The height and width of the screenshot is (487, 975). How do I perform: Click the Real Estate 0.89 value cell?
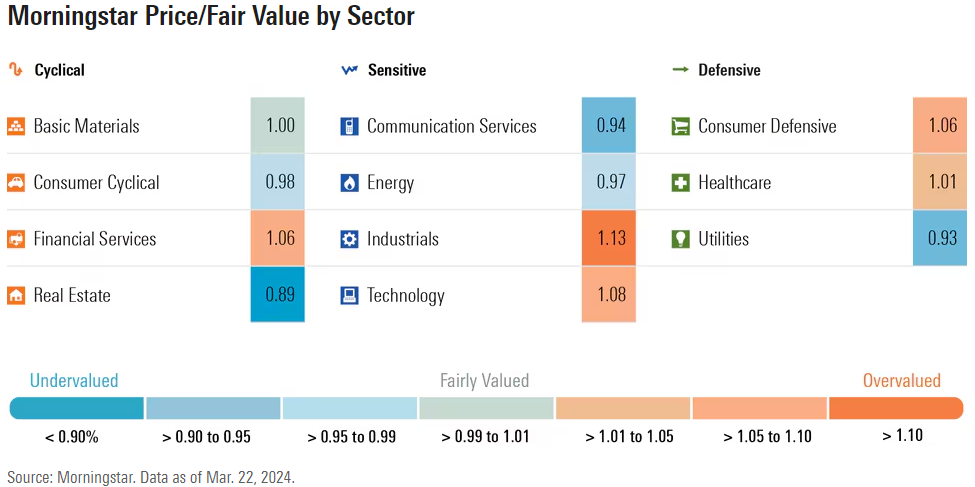pos(278,295)
